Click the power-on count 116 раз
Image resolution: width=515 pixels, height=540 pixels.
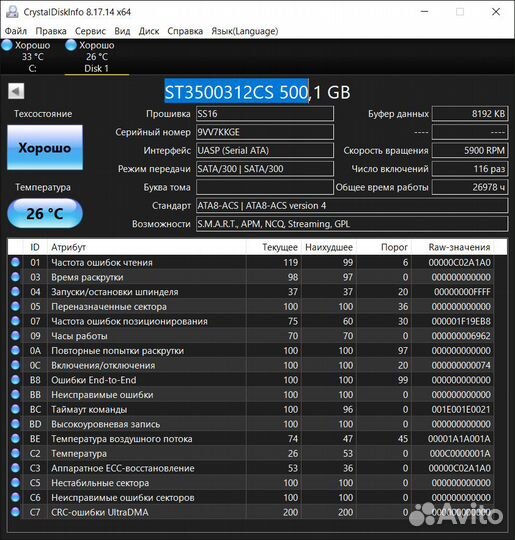(x=470, y=169)
